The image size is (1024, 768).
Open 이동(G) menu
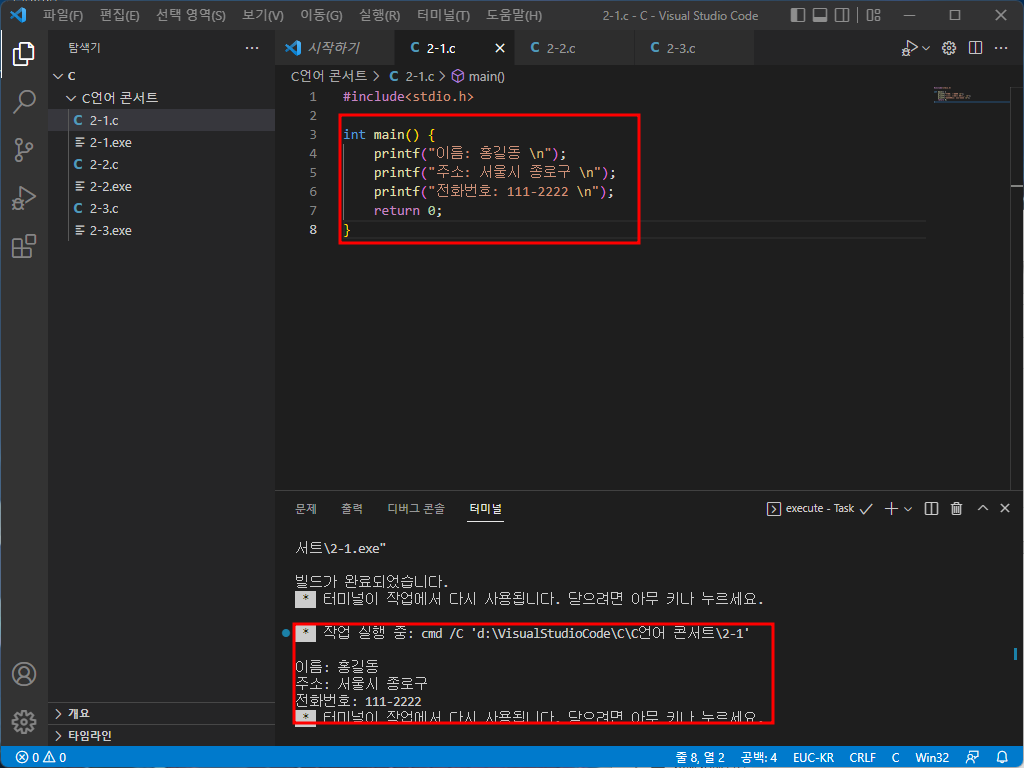click(x=321, y=15)
